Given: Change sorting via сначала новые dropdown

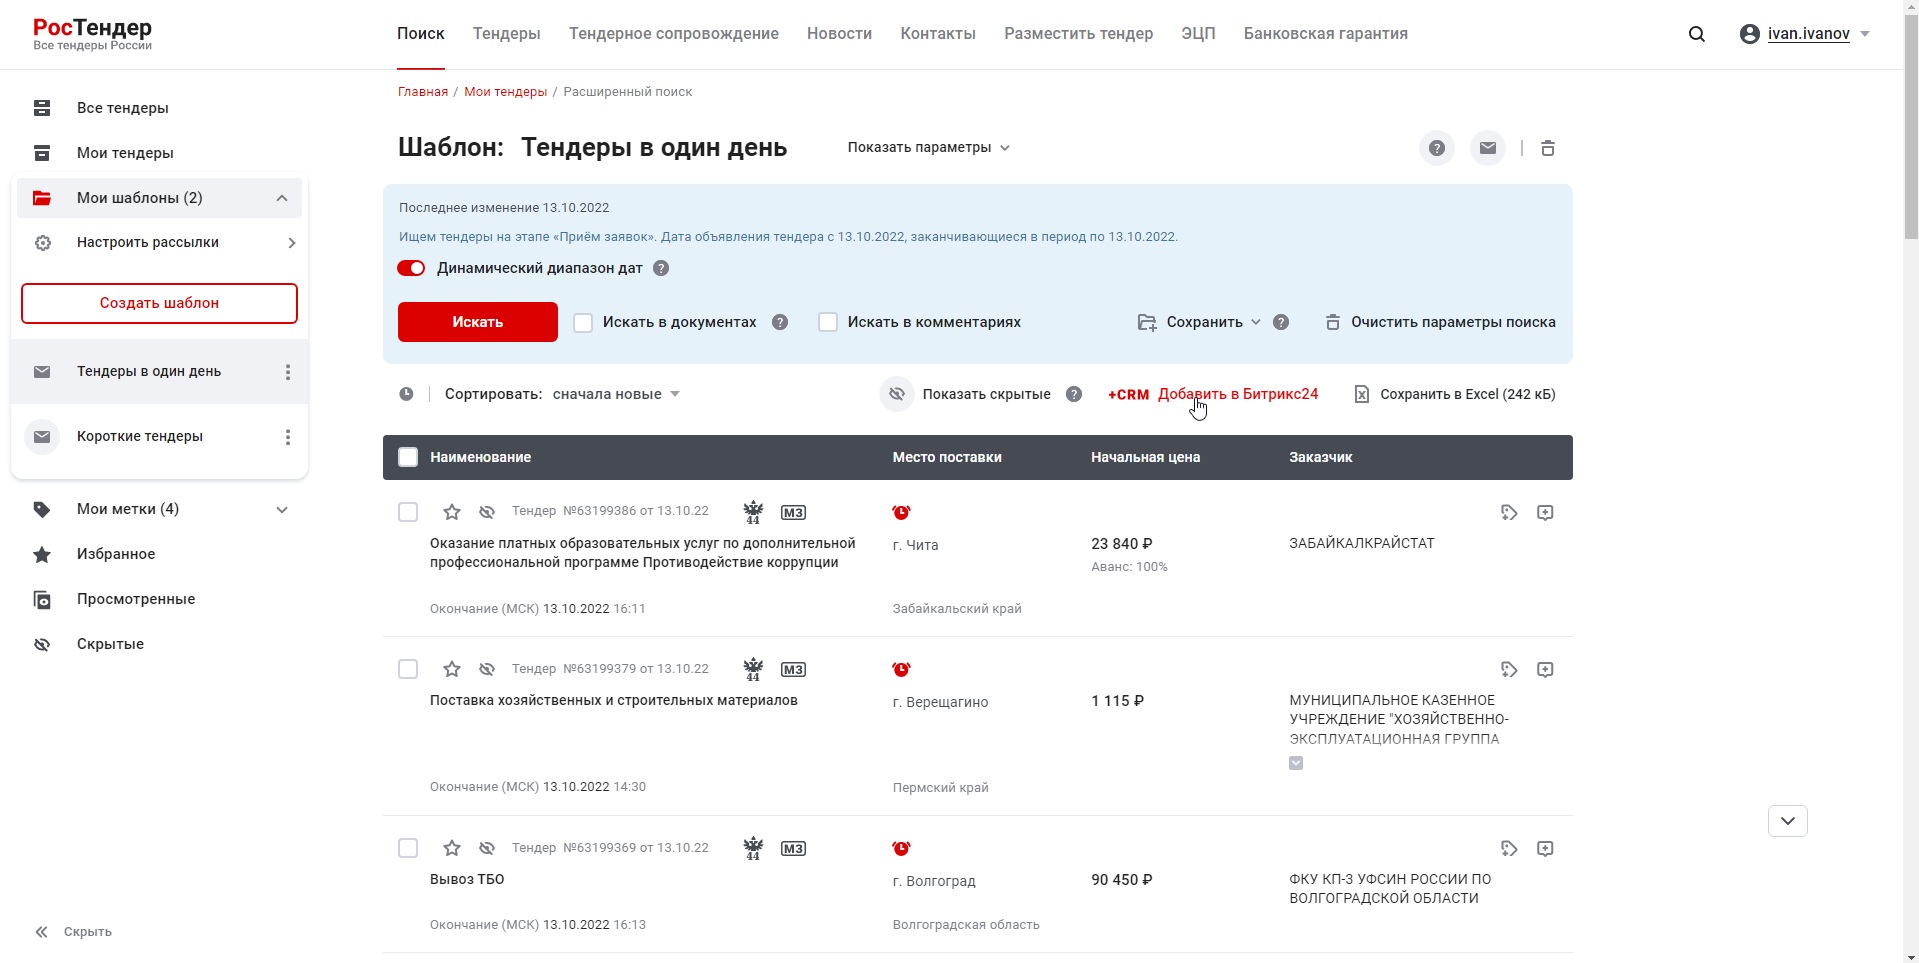Looking at the screenshot, I should 614,393.
